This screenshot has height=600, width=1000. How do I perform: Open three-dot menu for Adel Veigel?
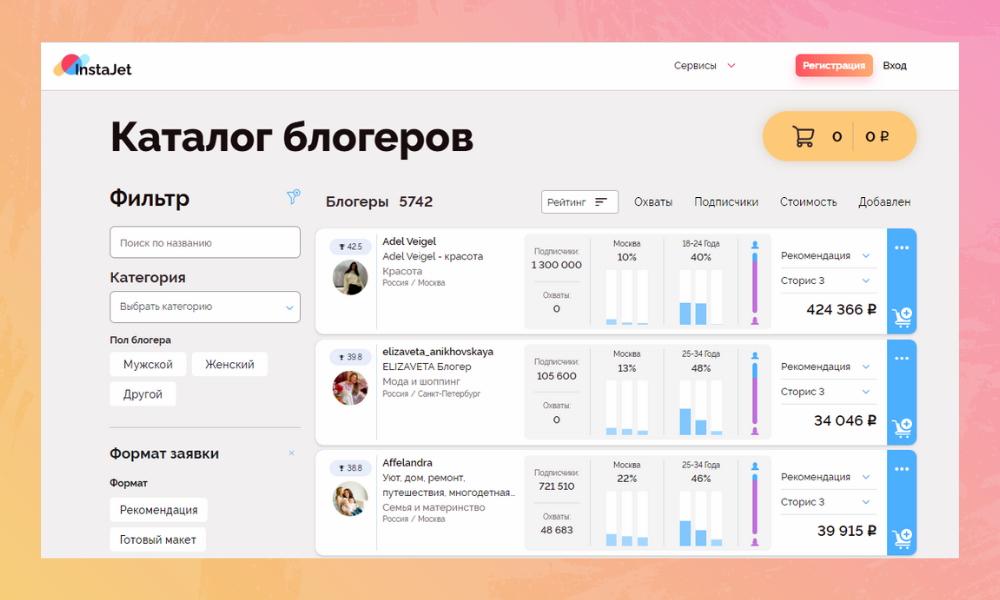click(x=902, y=248)
